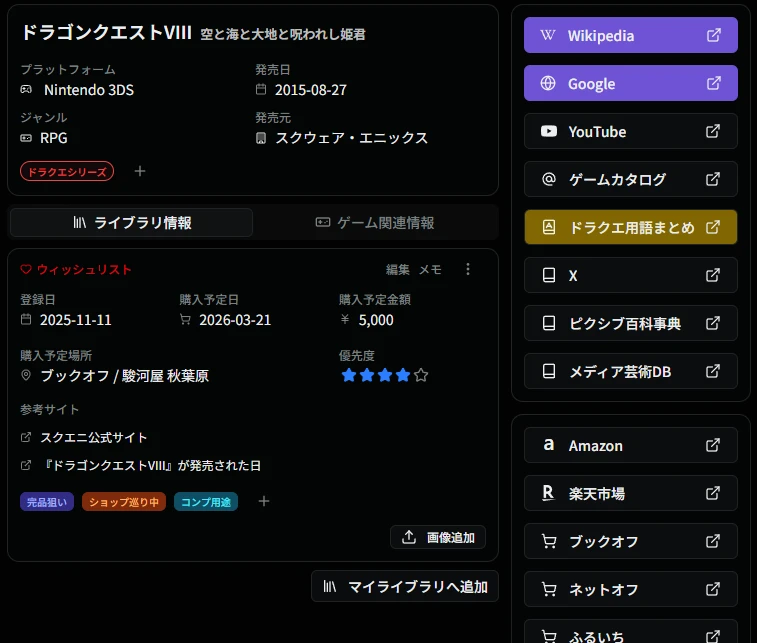Click the Amazon 'a' logo icon
This screenshot has width=757, height=643.
[548, 445]
